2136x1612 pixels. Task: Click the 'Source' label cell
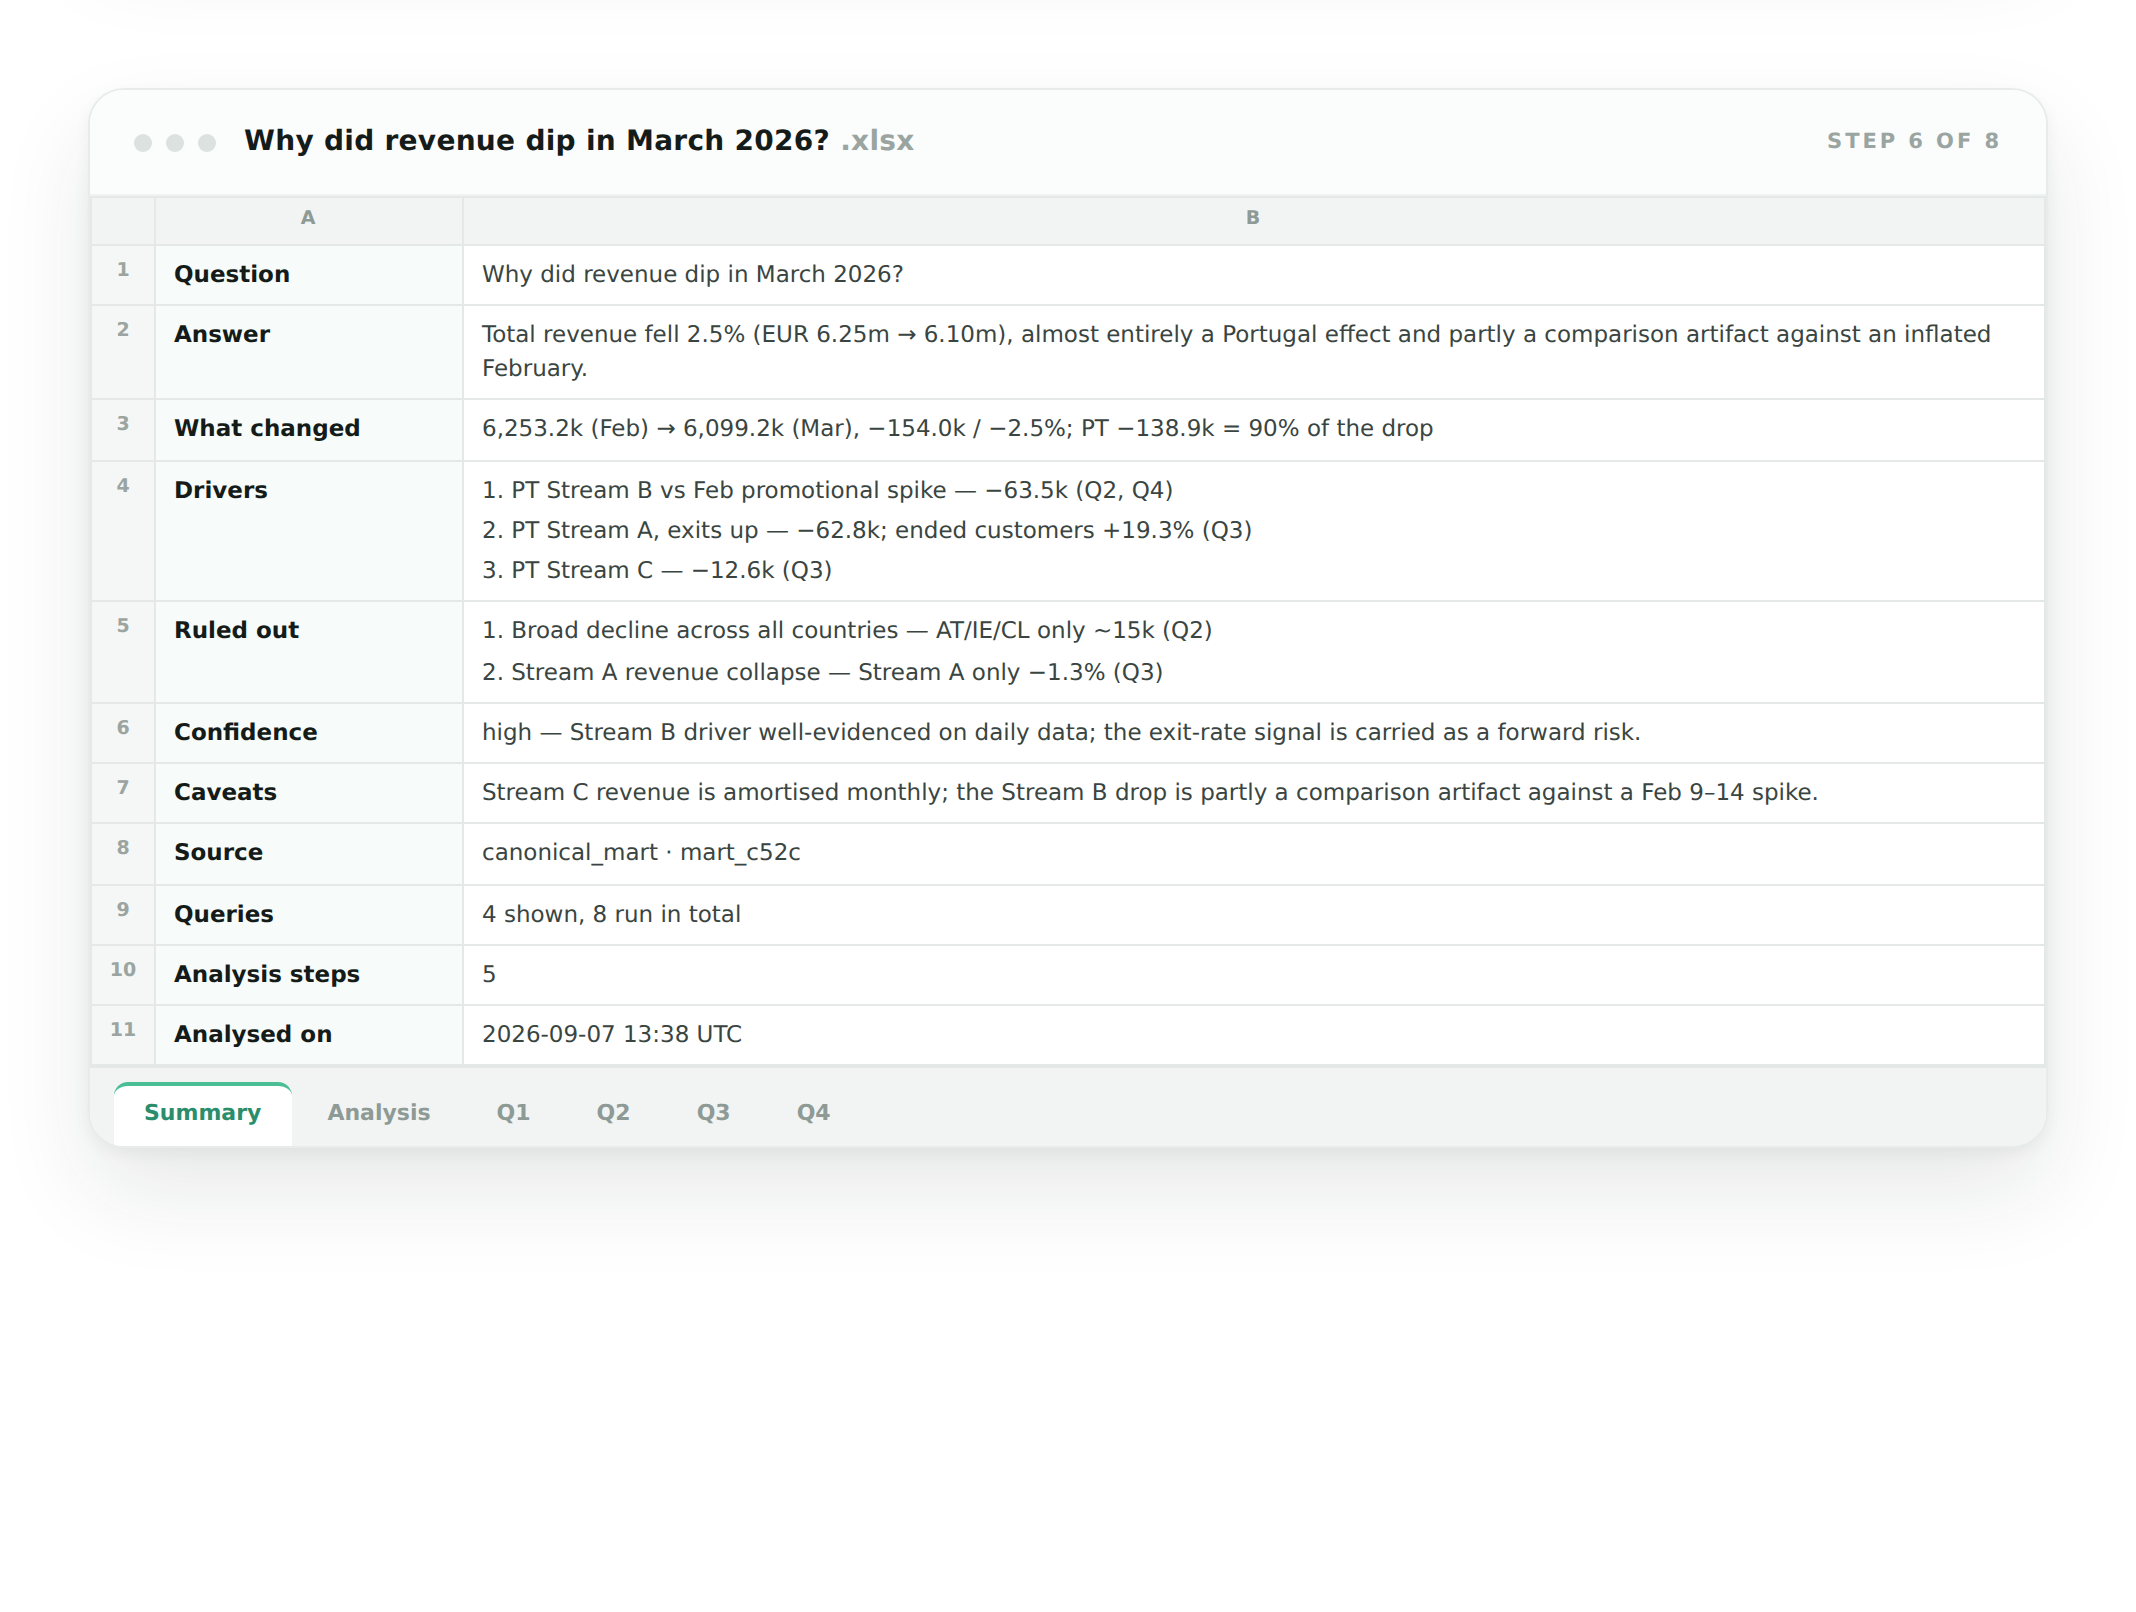pyautogui.click(x=308, y=854)
